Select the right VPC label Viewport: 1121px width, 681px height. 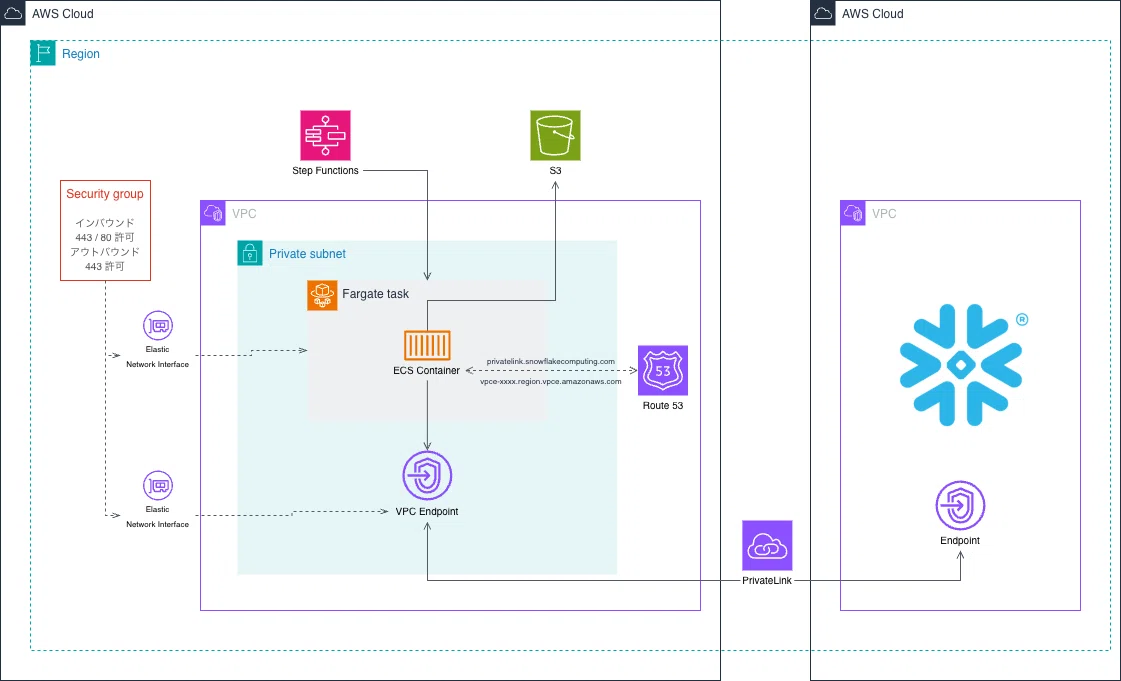(x=884, y=214)
